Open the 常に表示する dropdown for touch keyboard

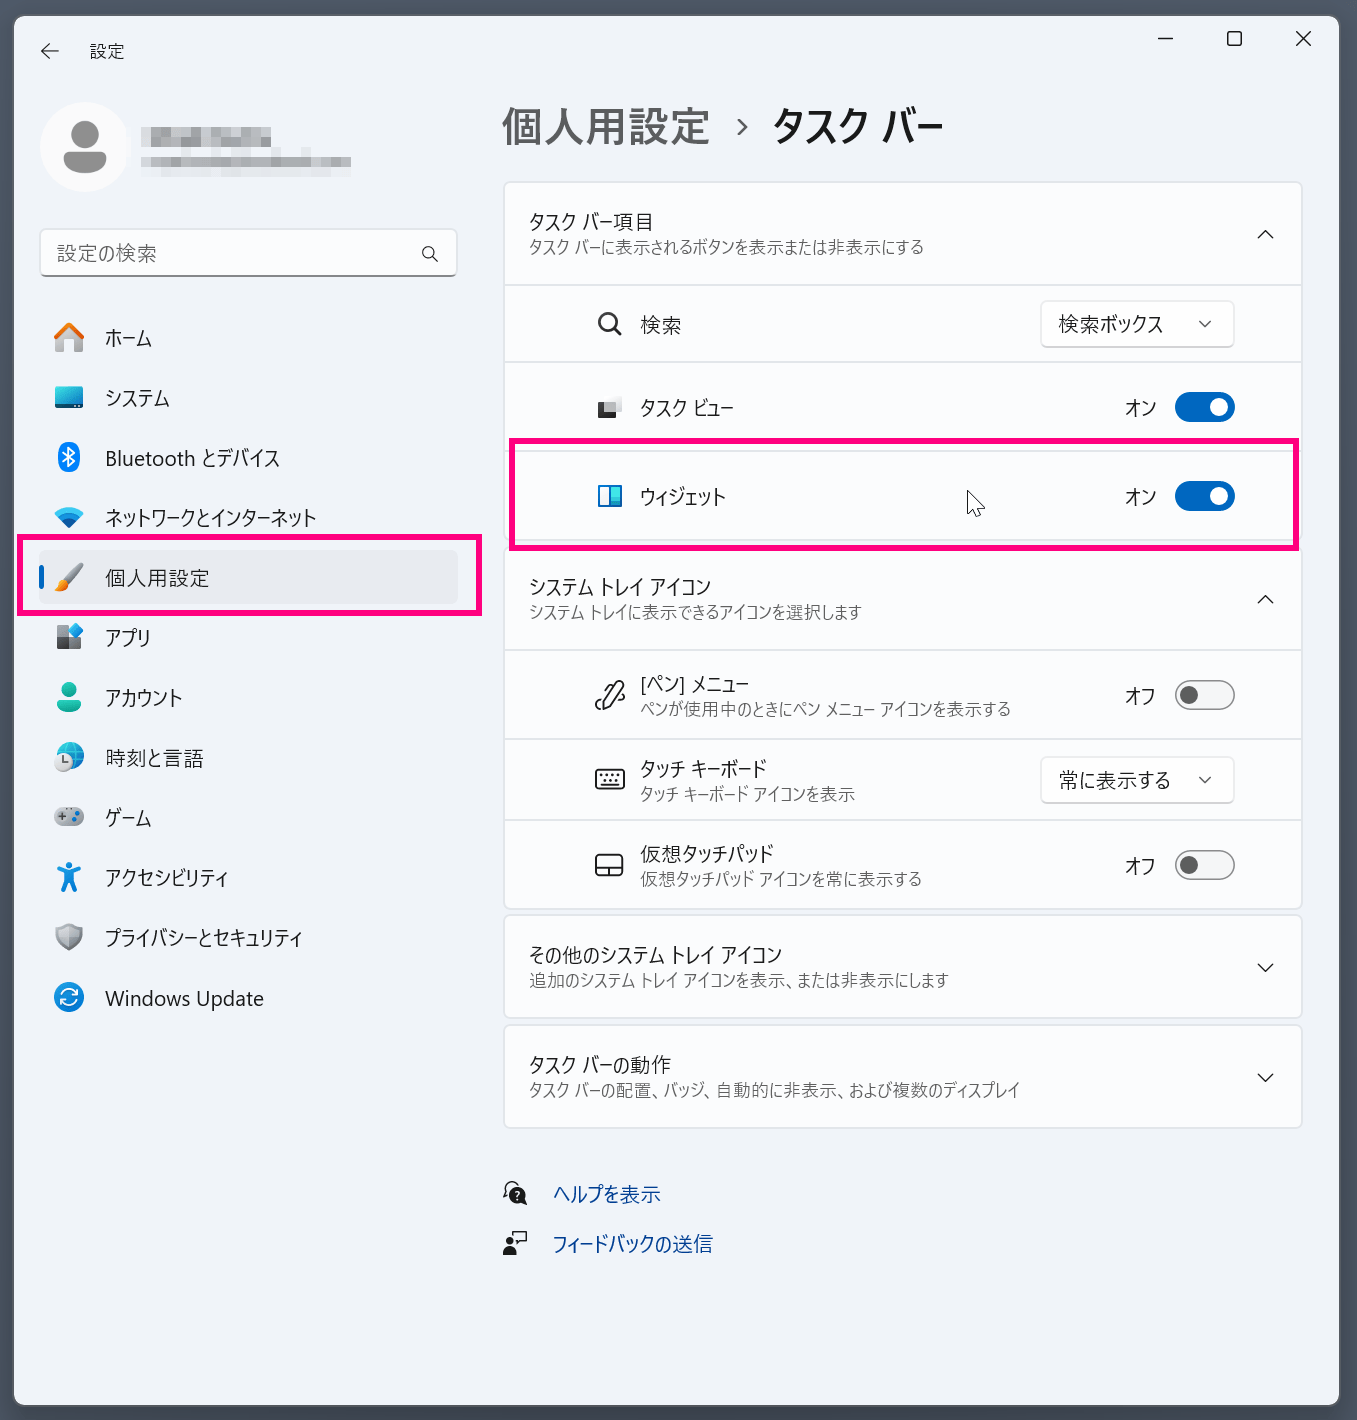coord(1137,780)
